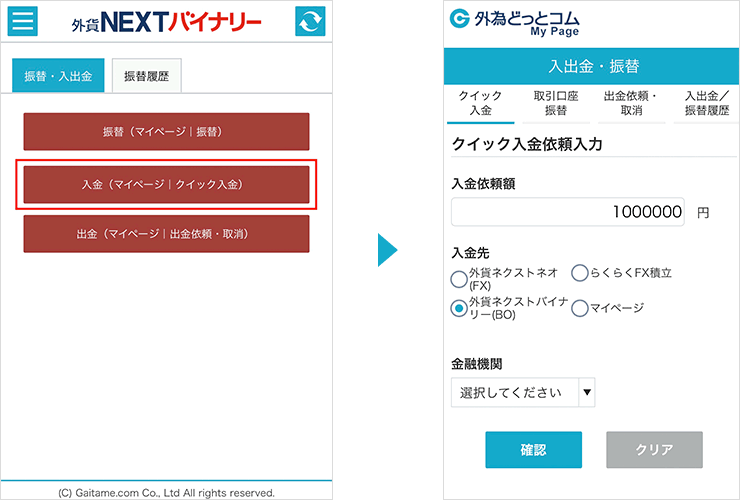This screenshot has width=740, height=500.
Task: Select マイページ as deposit destination
Action: [x=579, y=308]
